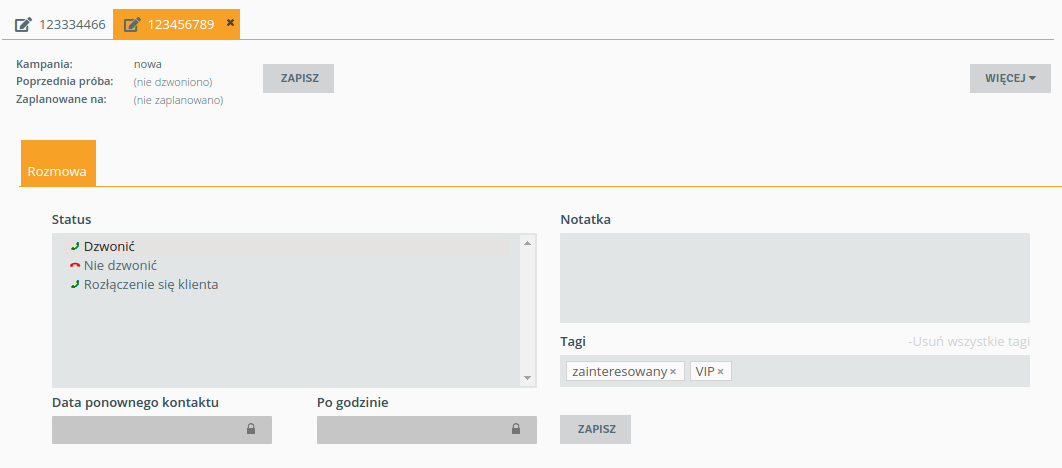Click the Data ponownego kontaktu field
This screenshot has width=1062, height=468.
coord(162,429)
